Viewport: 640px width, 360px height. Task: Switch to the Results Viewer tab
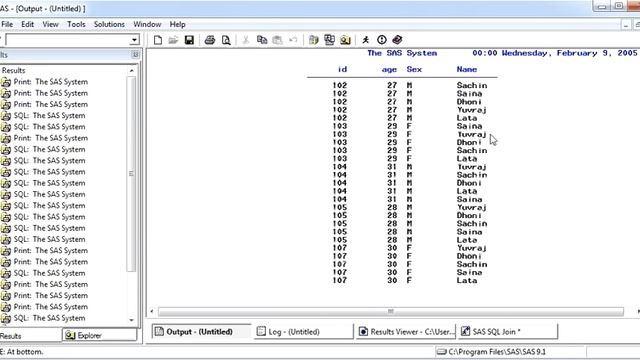[x=407, y=331]
